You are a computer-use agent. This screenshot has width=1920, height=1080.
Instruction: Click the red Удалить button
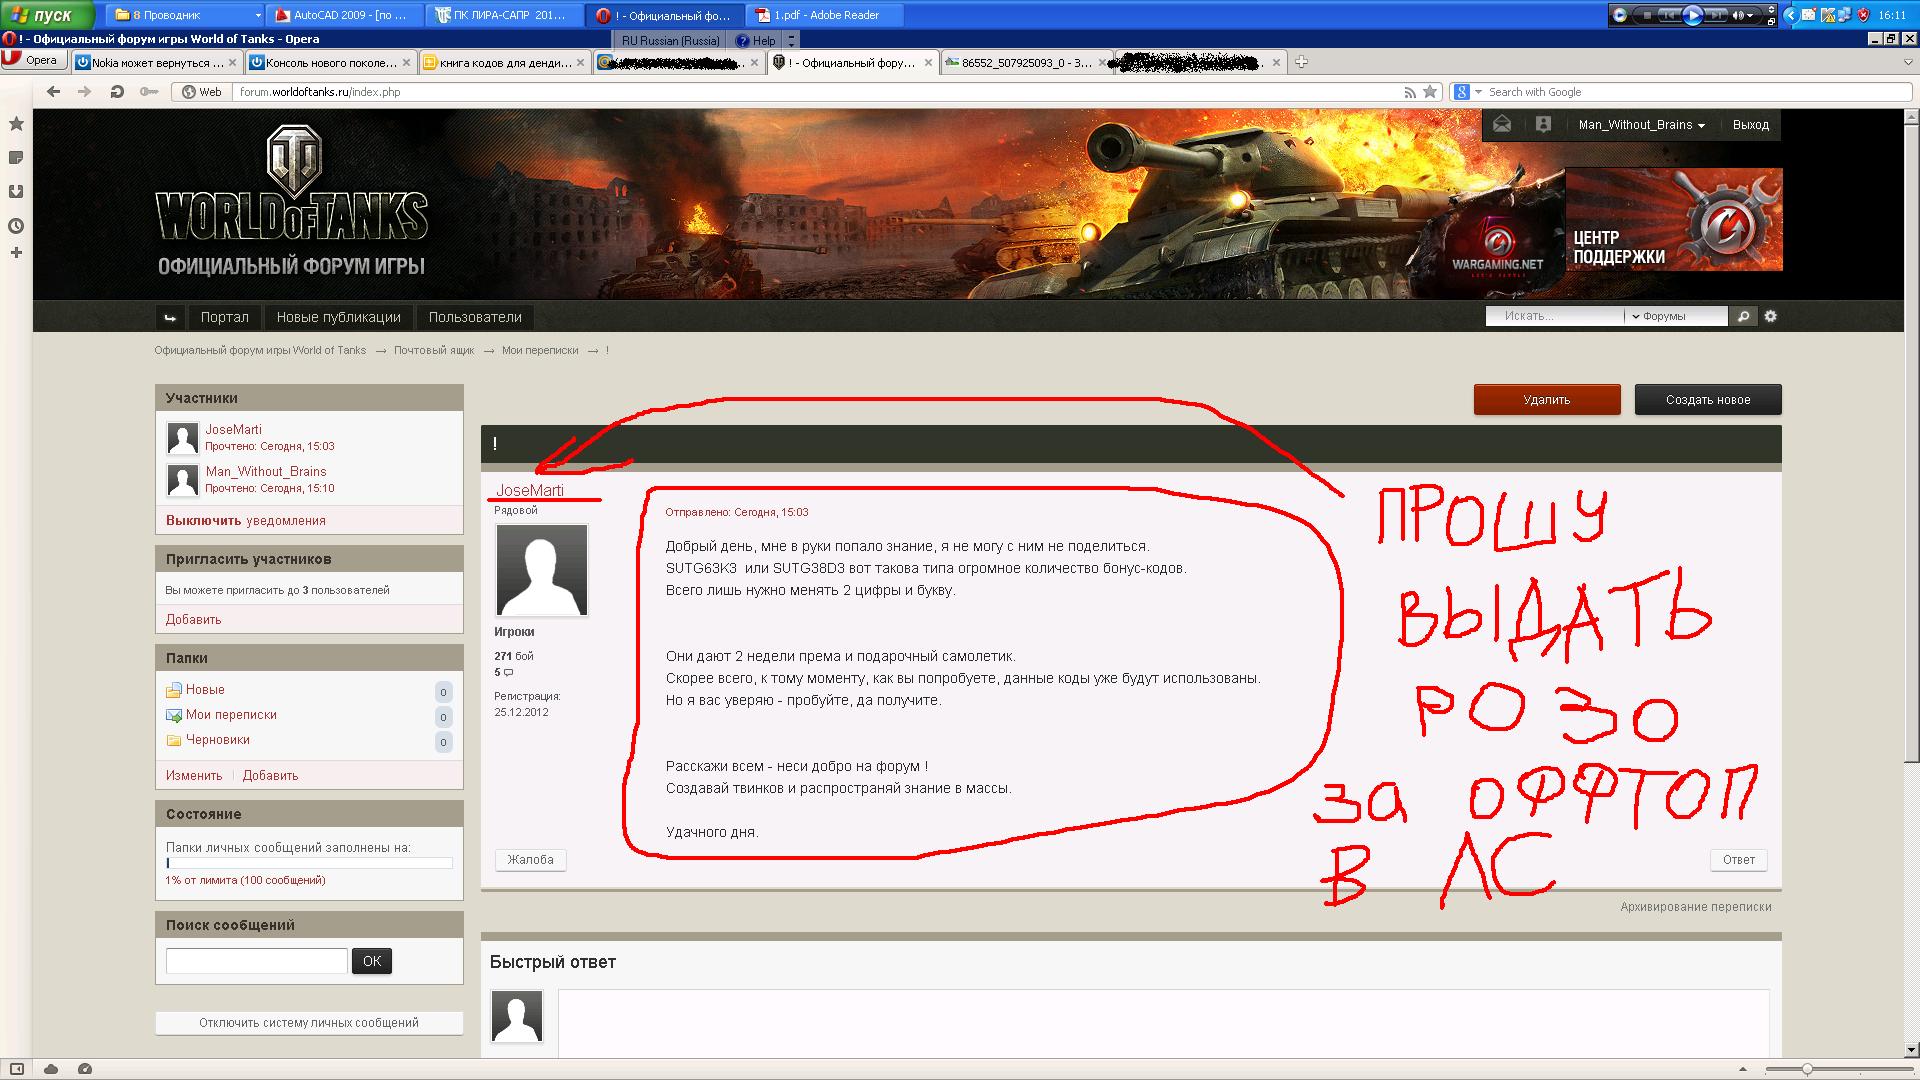pos(1547,400)
